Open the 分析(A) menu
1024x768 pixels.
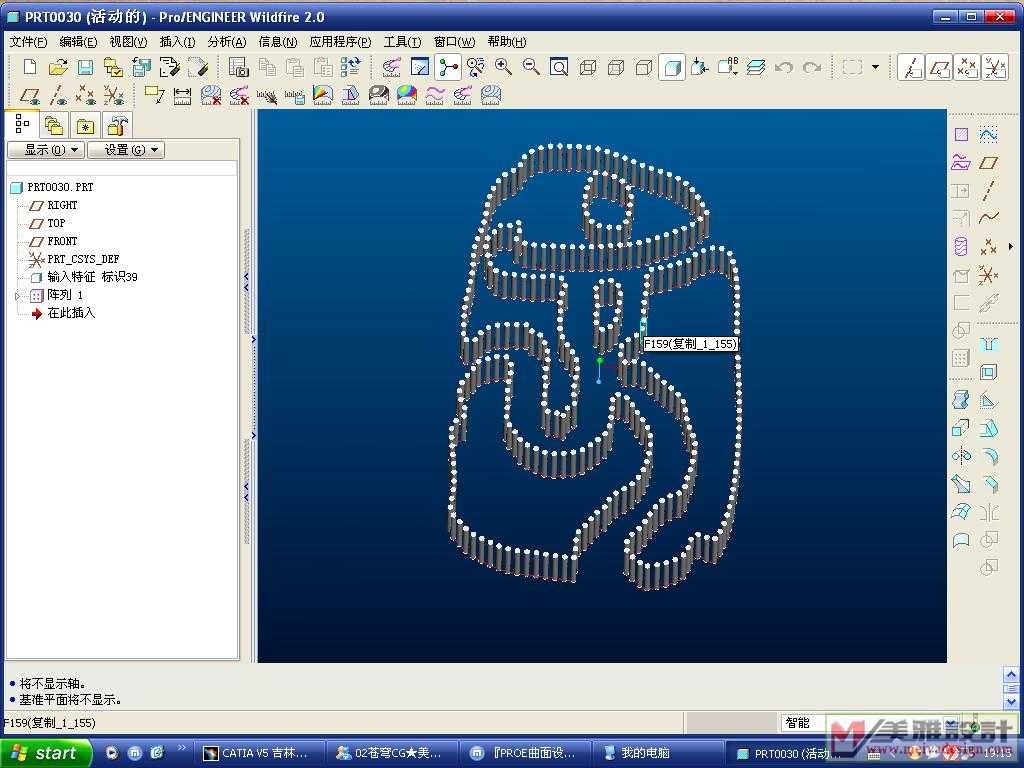[227, 42]
